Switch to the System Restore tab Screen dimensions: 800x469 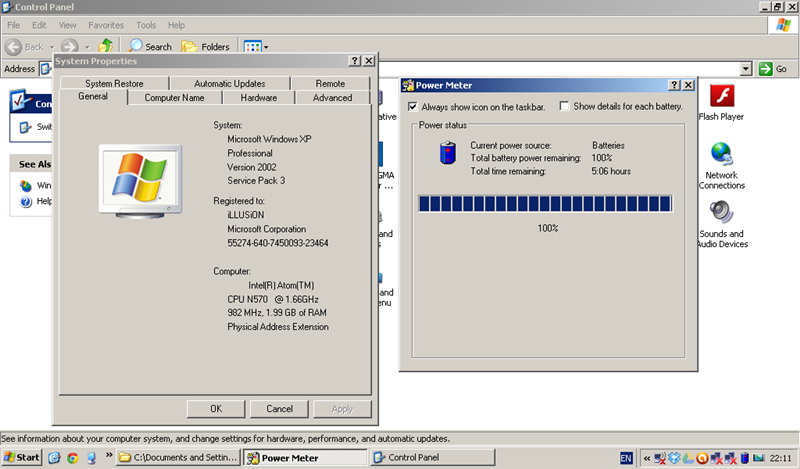[x=114, y=83]
